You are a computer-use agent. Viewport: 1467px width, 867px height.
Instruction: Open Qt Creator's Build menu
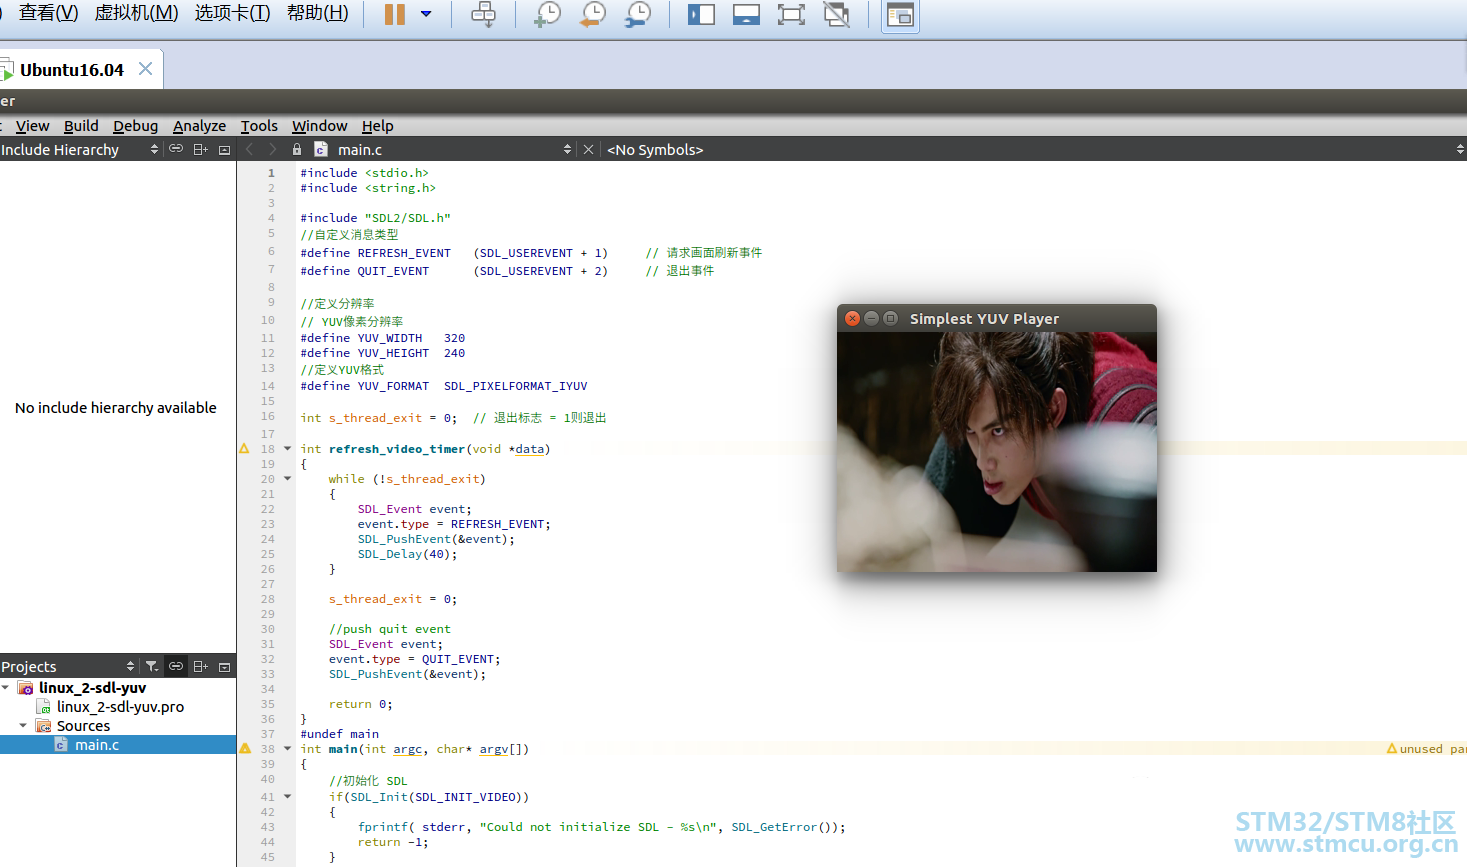(x=81, y=126)
